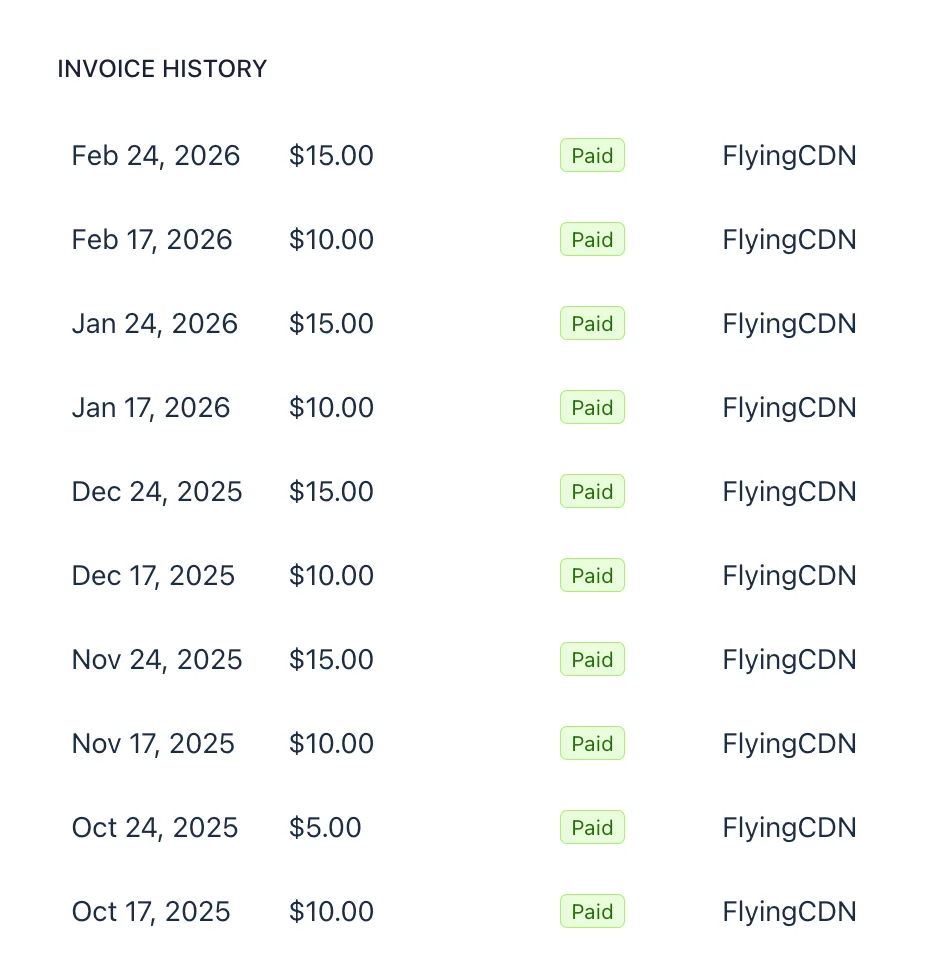
Task: Open the Jan 17, 2026 invoice date
Action: click(x=151, y=408)
